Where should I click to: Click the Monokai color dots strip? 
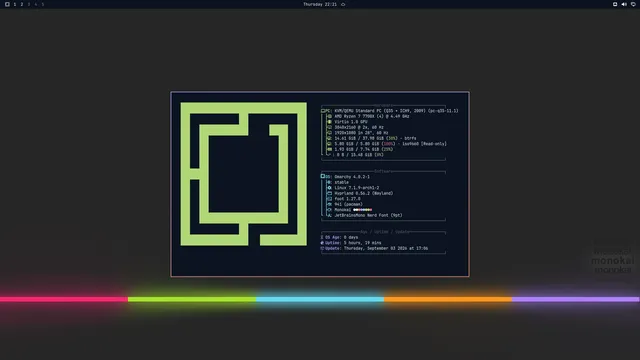[x=362, y=210]
